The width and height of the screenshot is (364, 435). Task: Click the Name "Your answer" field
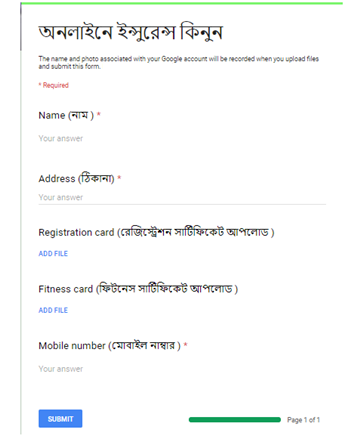(182, 139)
